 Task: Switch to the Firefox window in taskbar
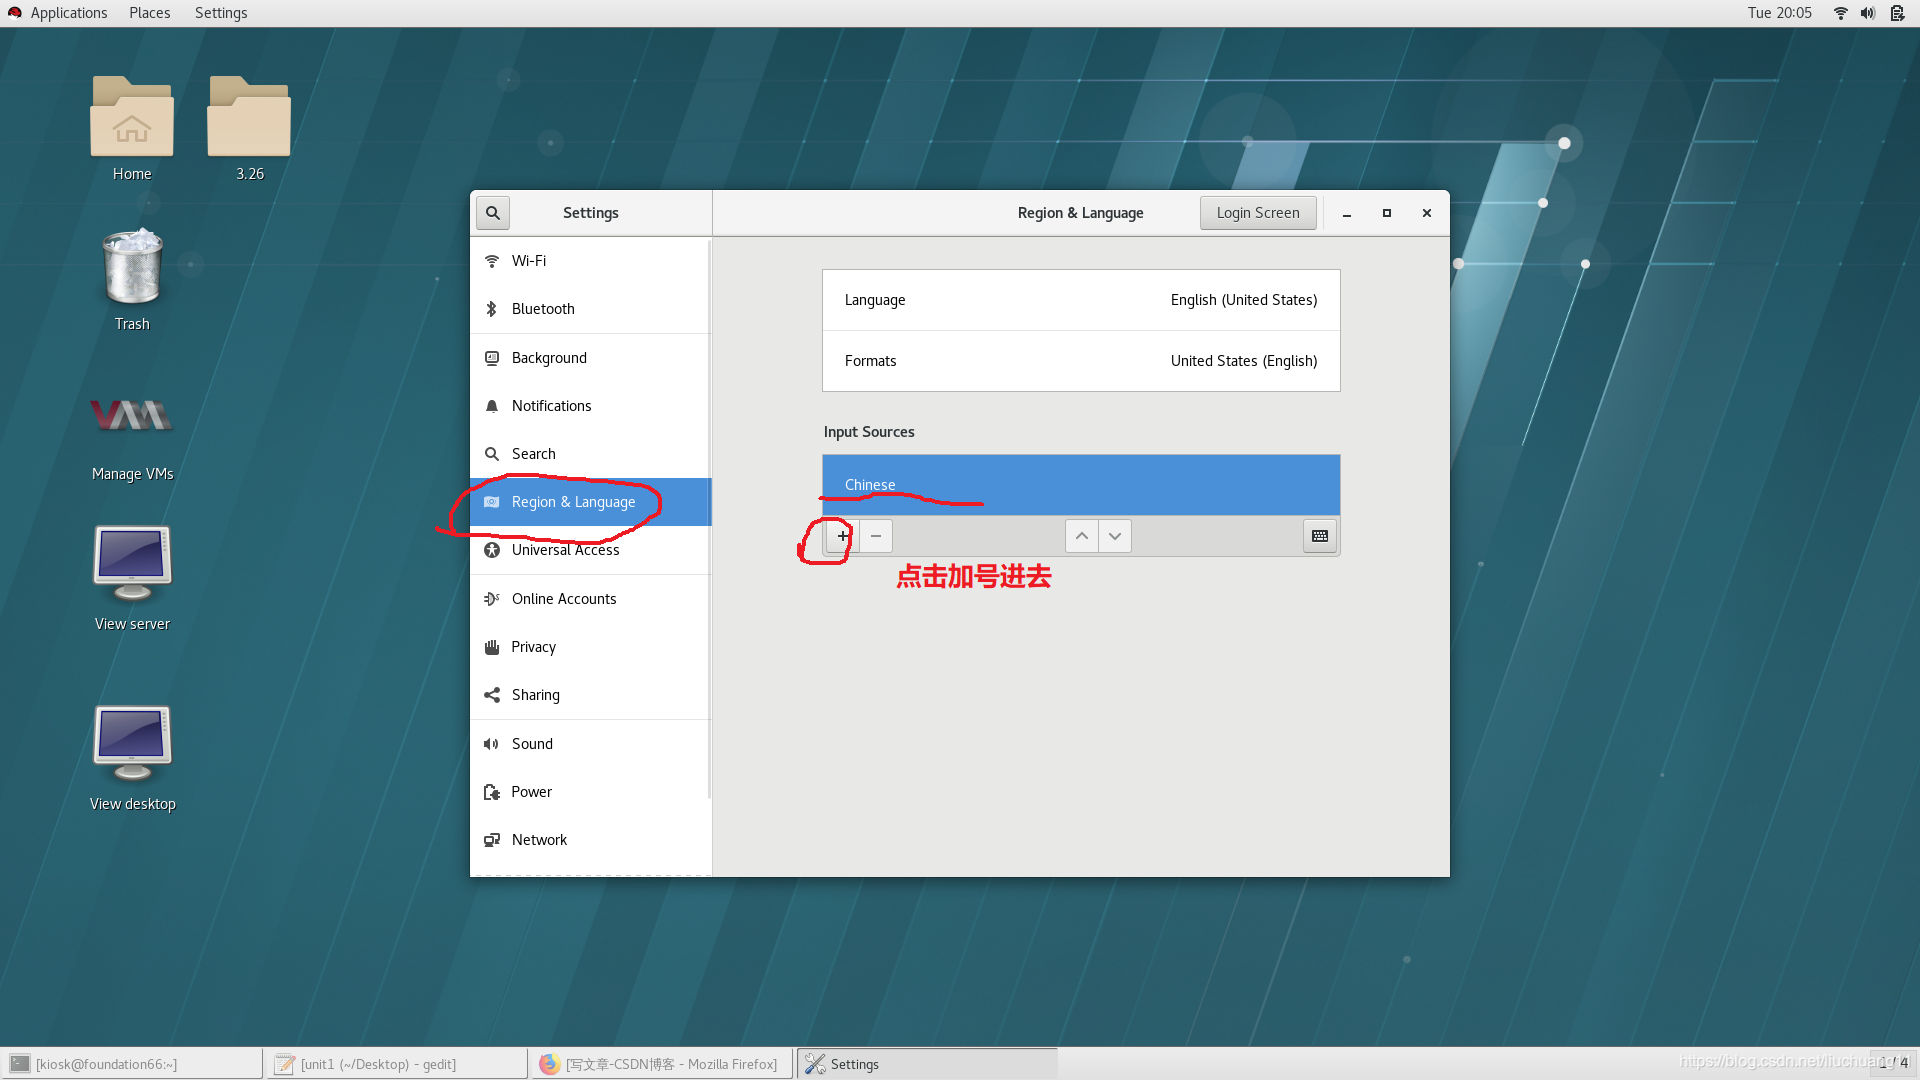[x=660, y=1063]
